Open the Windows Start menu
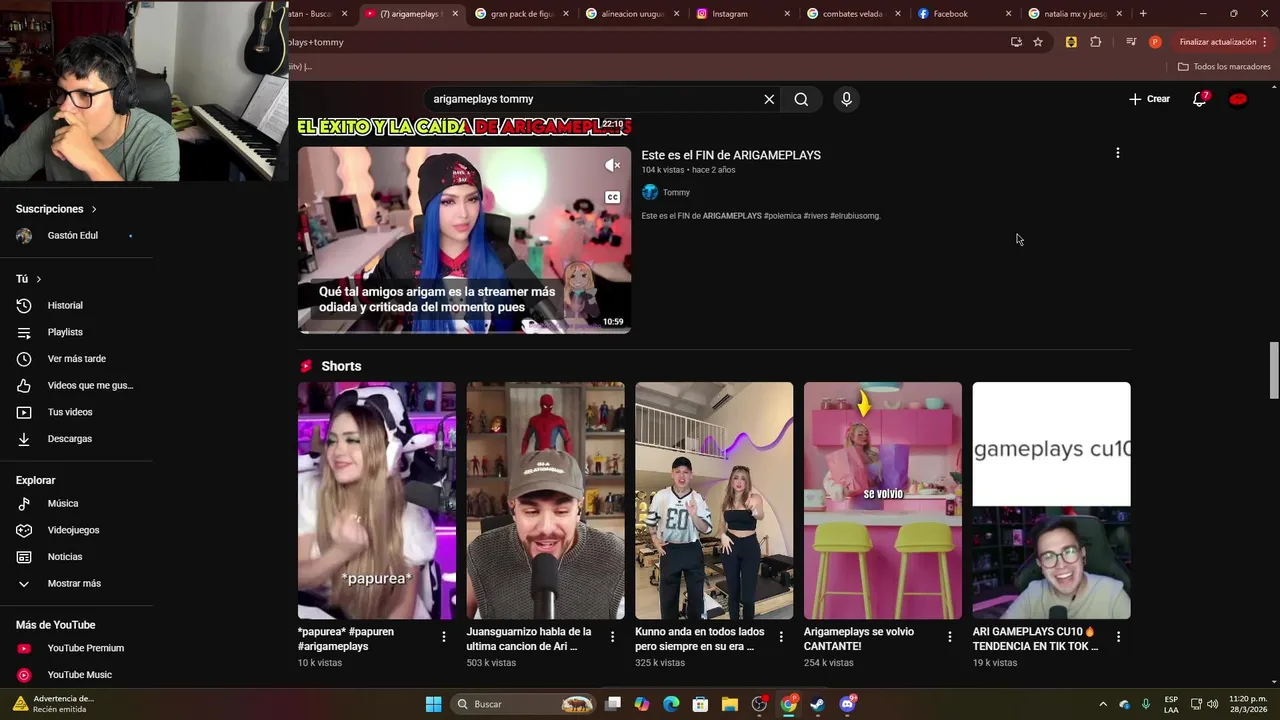The width and height of the screenshot is (1280, 720). (x=433, y=704)
